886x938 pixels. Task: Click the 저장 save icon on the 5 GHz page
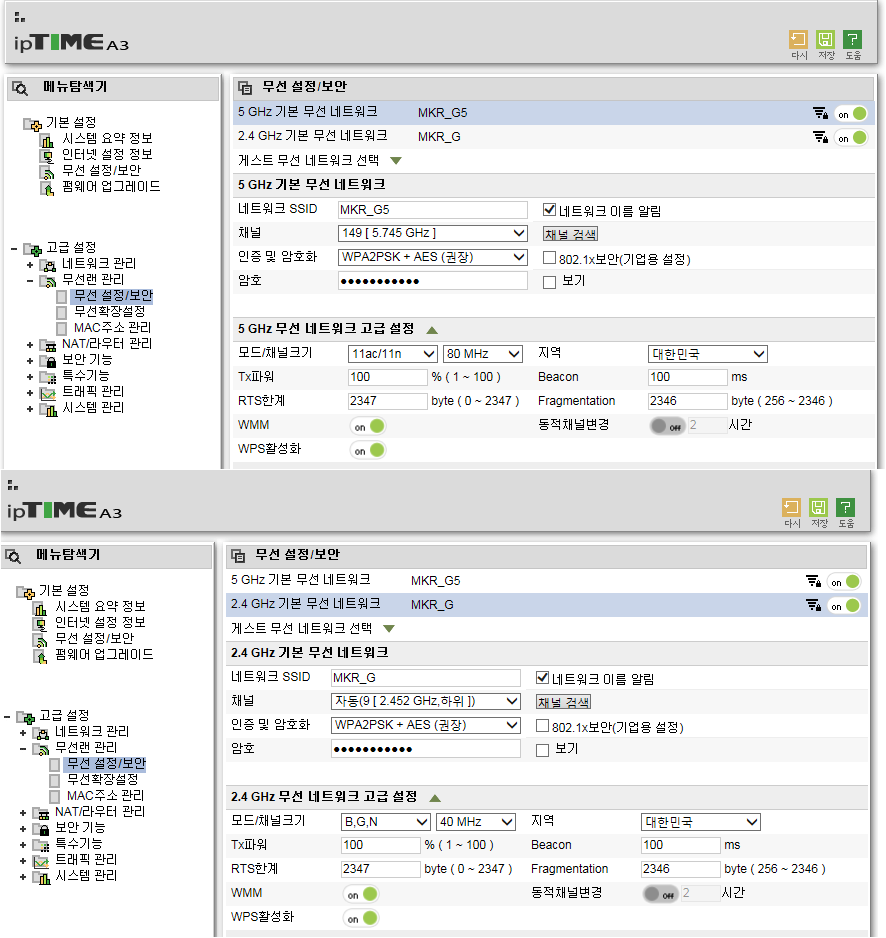tap(826, 40)
